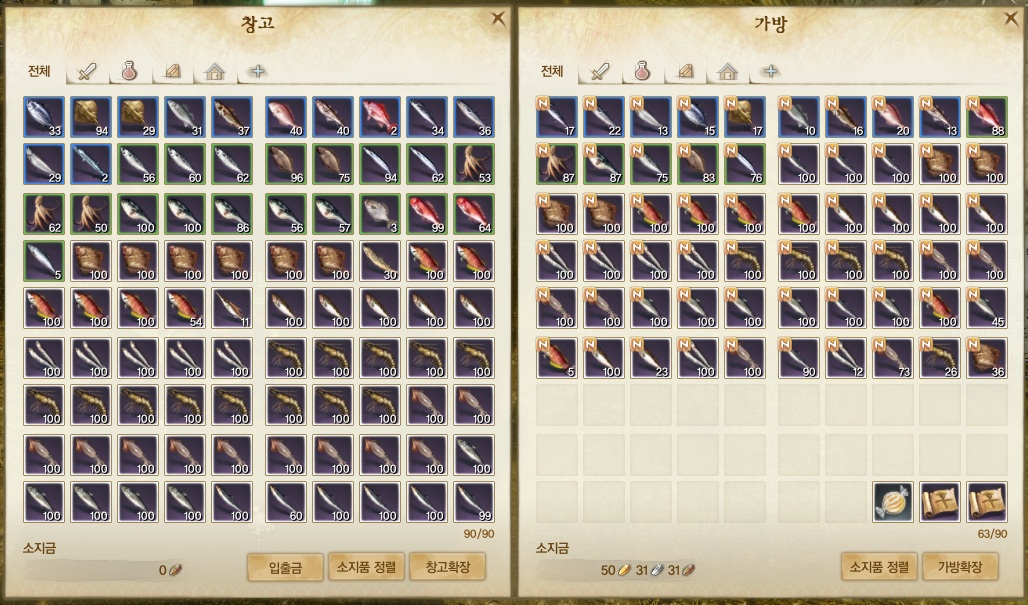Select the octopus stack of 53 in 창고
1028x605 pixels.
click(474, 164)
